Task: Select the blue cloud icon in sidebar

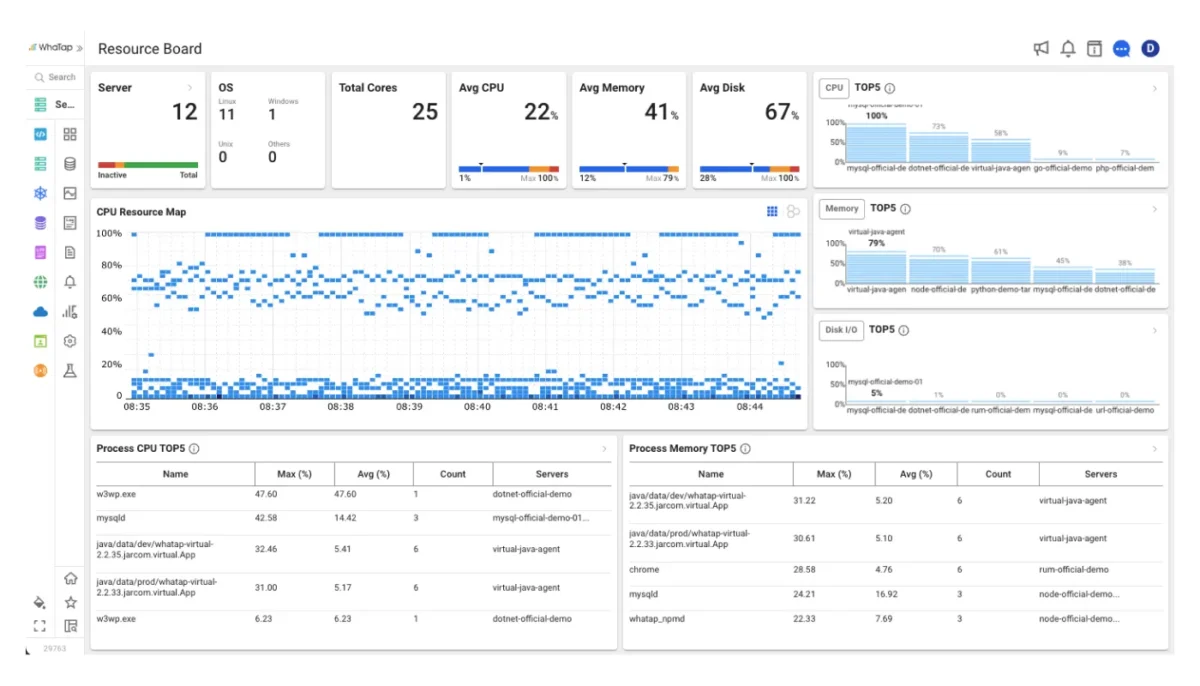Action: click(x=40, y=312)
